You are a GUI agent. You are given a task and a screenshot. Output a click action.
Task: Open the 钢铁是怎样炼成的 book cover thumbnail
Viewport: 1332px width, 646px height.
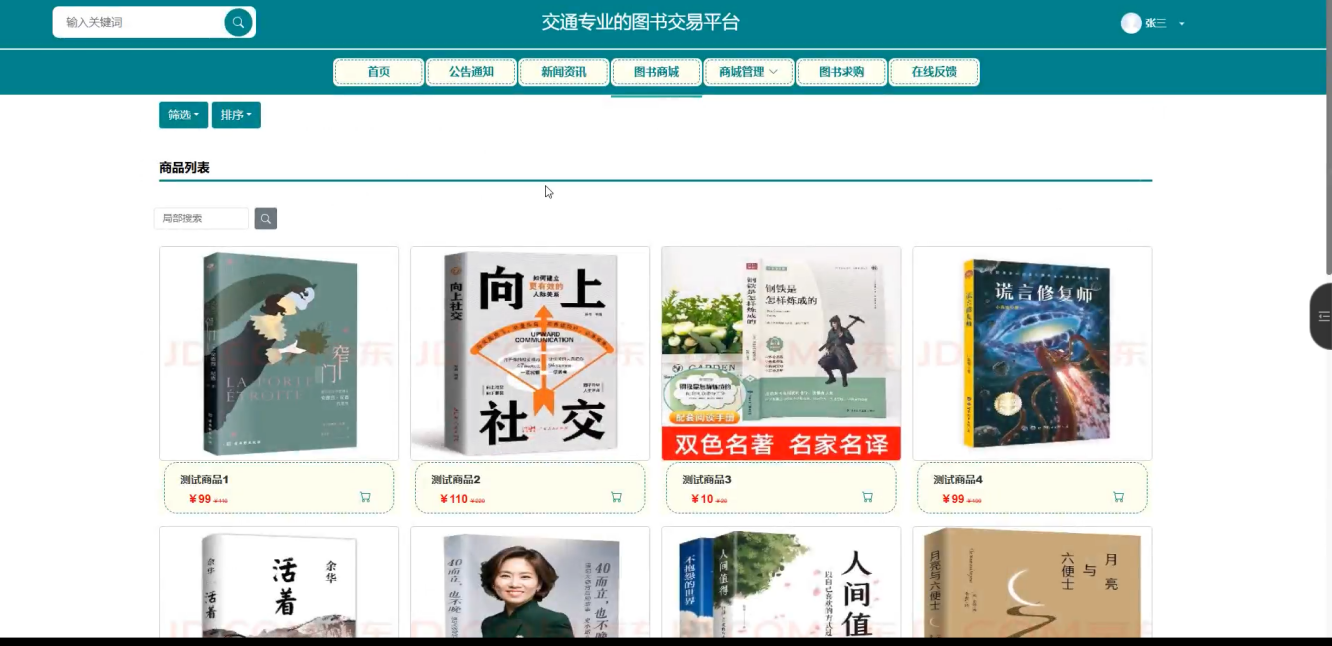(781, 353)
